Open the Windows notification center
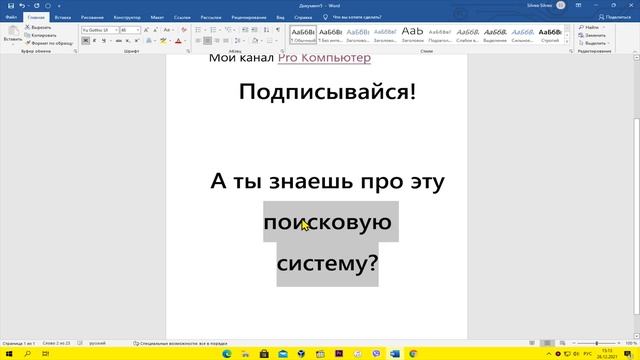Image resolution: width=640 pixels, height=360 pixels. pos(628,353)
